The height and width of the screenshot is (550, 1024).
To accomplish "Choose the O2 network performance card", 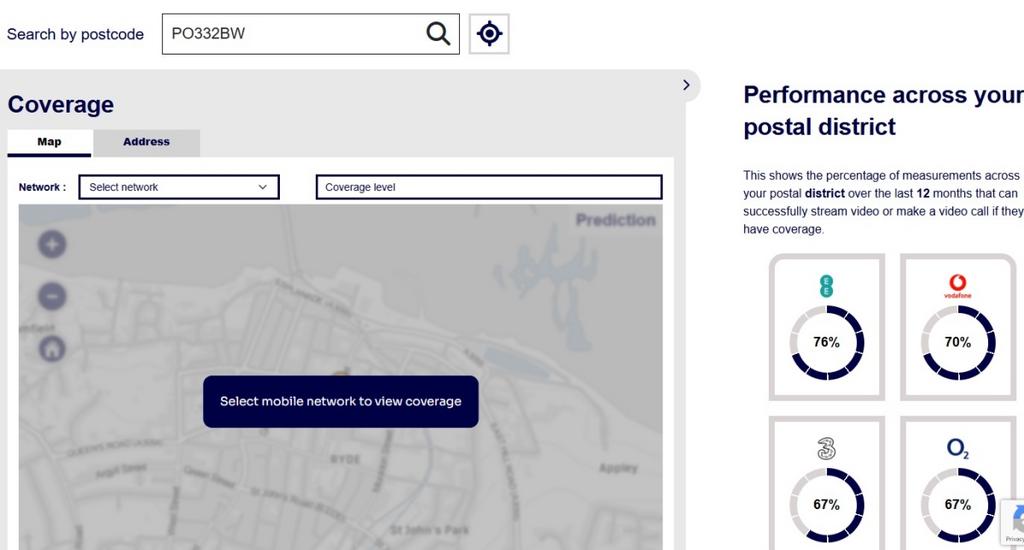I will point(957,484).
